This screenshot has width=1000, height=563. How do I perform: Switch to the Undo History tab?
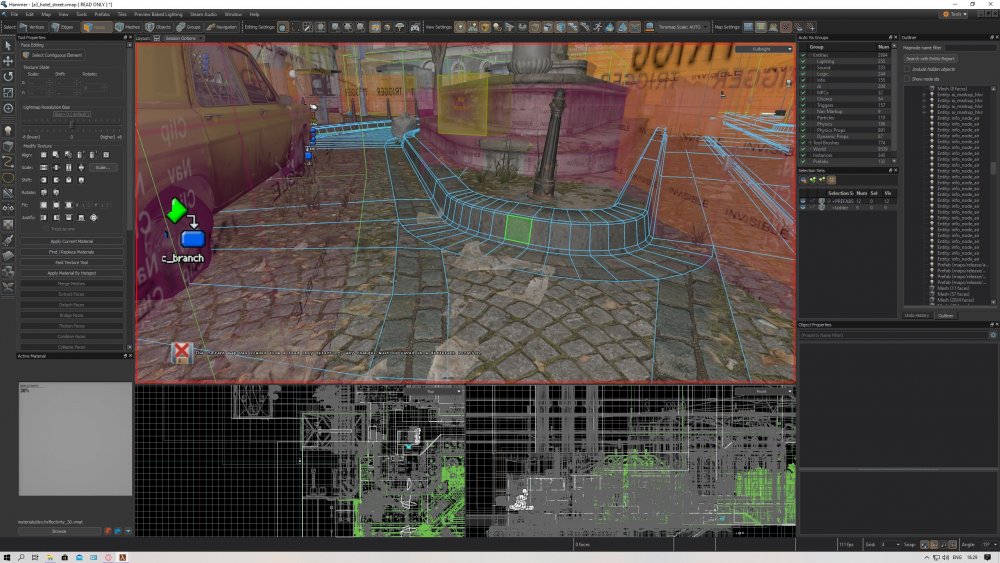(916, 316)
